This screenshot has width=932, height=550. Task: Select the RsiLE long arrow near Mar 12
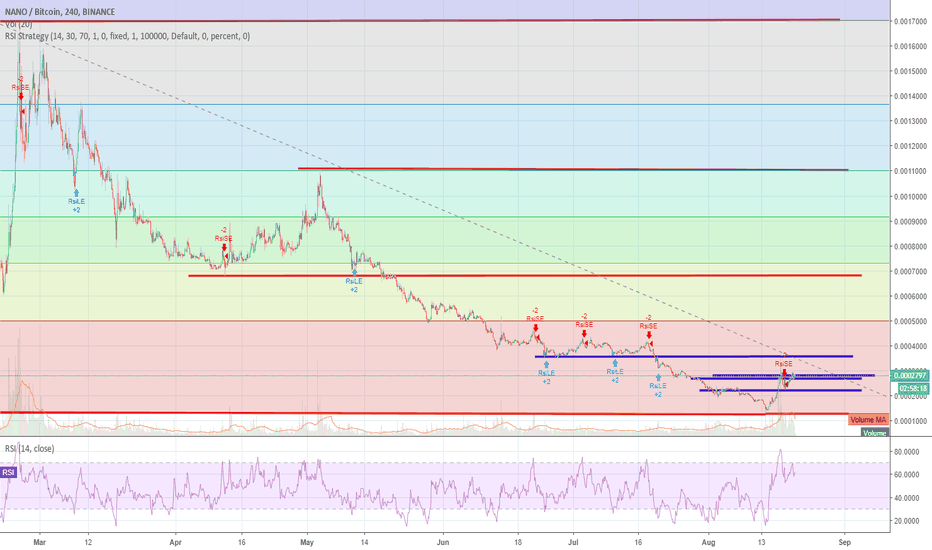pyautogui.click(x=77, y=201)
